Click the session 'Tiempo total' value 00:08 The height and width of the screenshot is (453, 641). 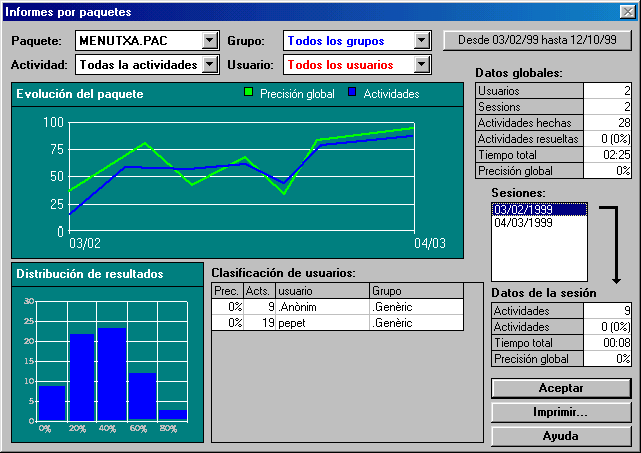coord(607,343)
